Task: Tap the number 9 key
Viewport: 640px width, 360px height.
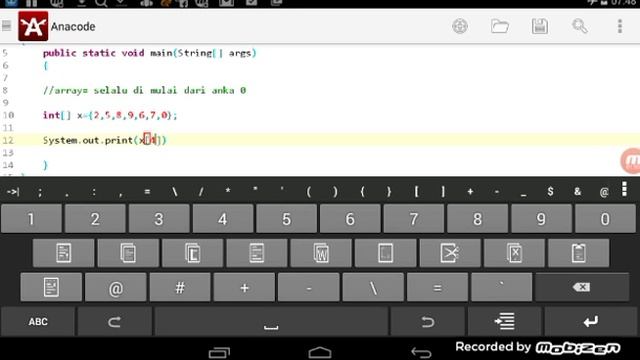Action: point(541,219)
